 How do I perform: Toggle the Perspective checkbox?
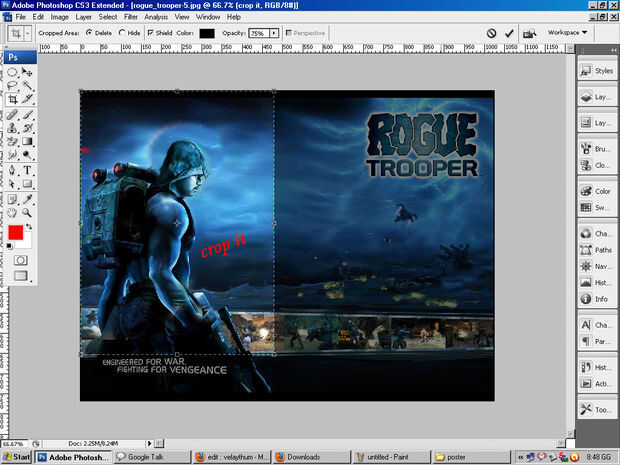point(289,33)
